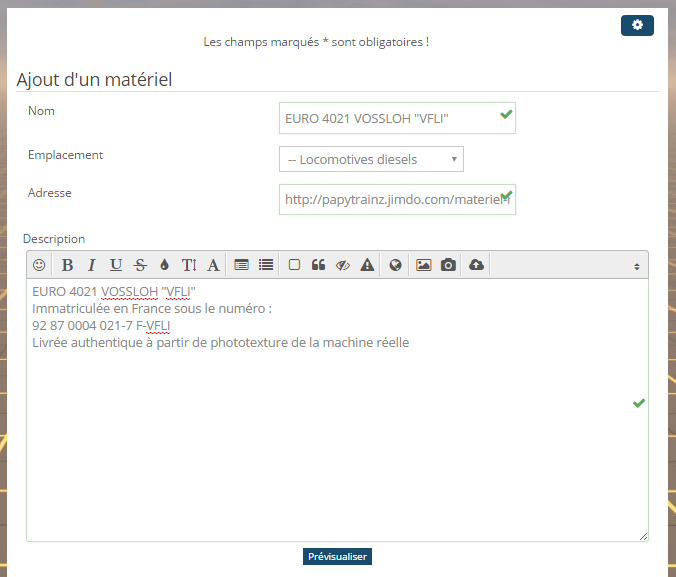Insert a warning triangle block
The image size is (676, 577).
[x=367, y=265]
